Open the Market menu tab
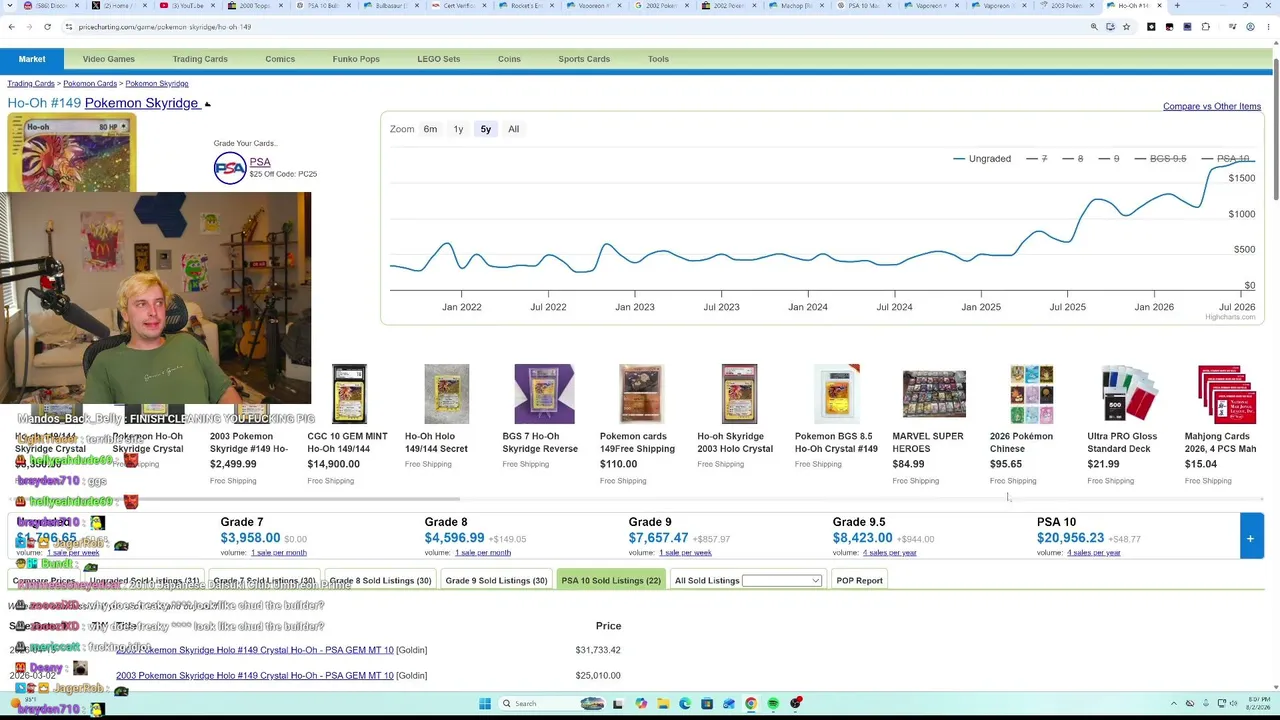The height and width of the screenshot is (720, 1280). (32, 59)
